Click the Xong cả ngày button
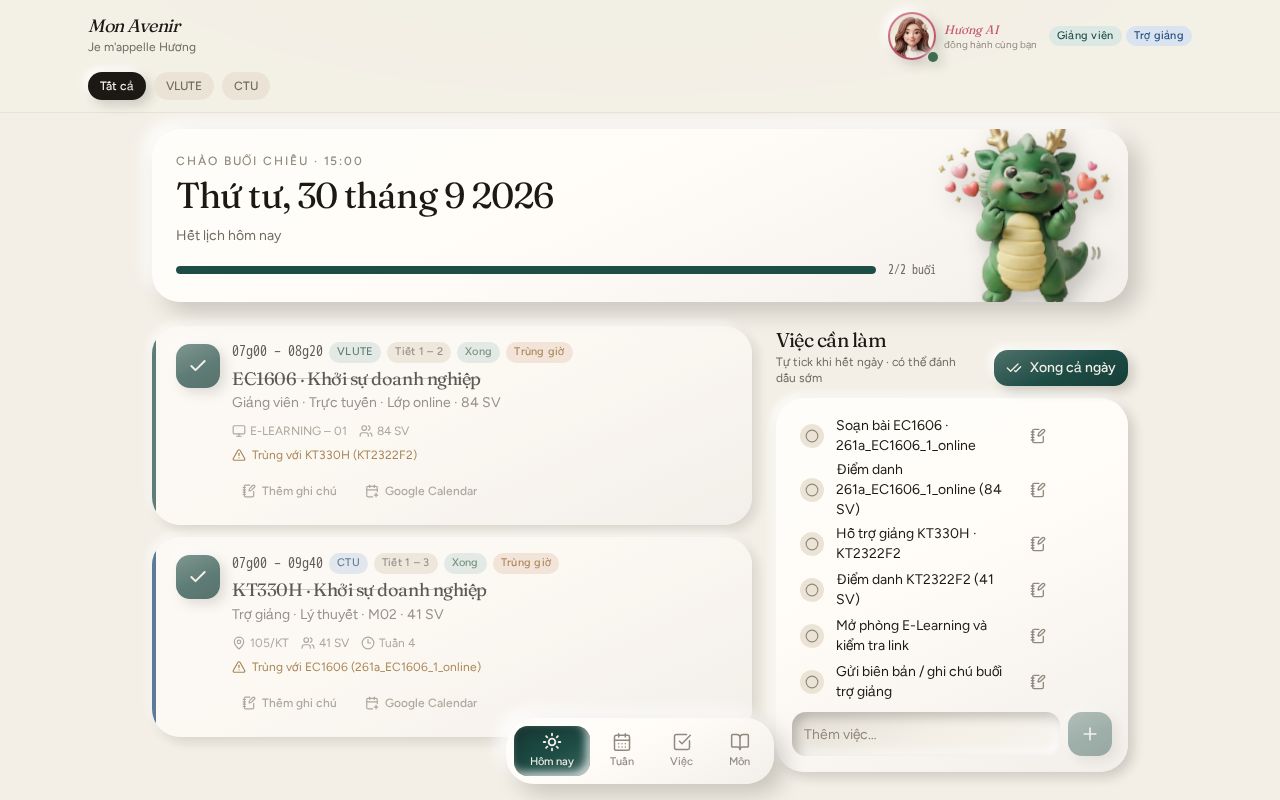This screenshot has height=800, width=1280. point(1061,368)
